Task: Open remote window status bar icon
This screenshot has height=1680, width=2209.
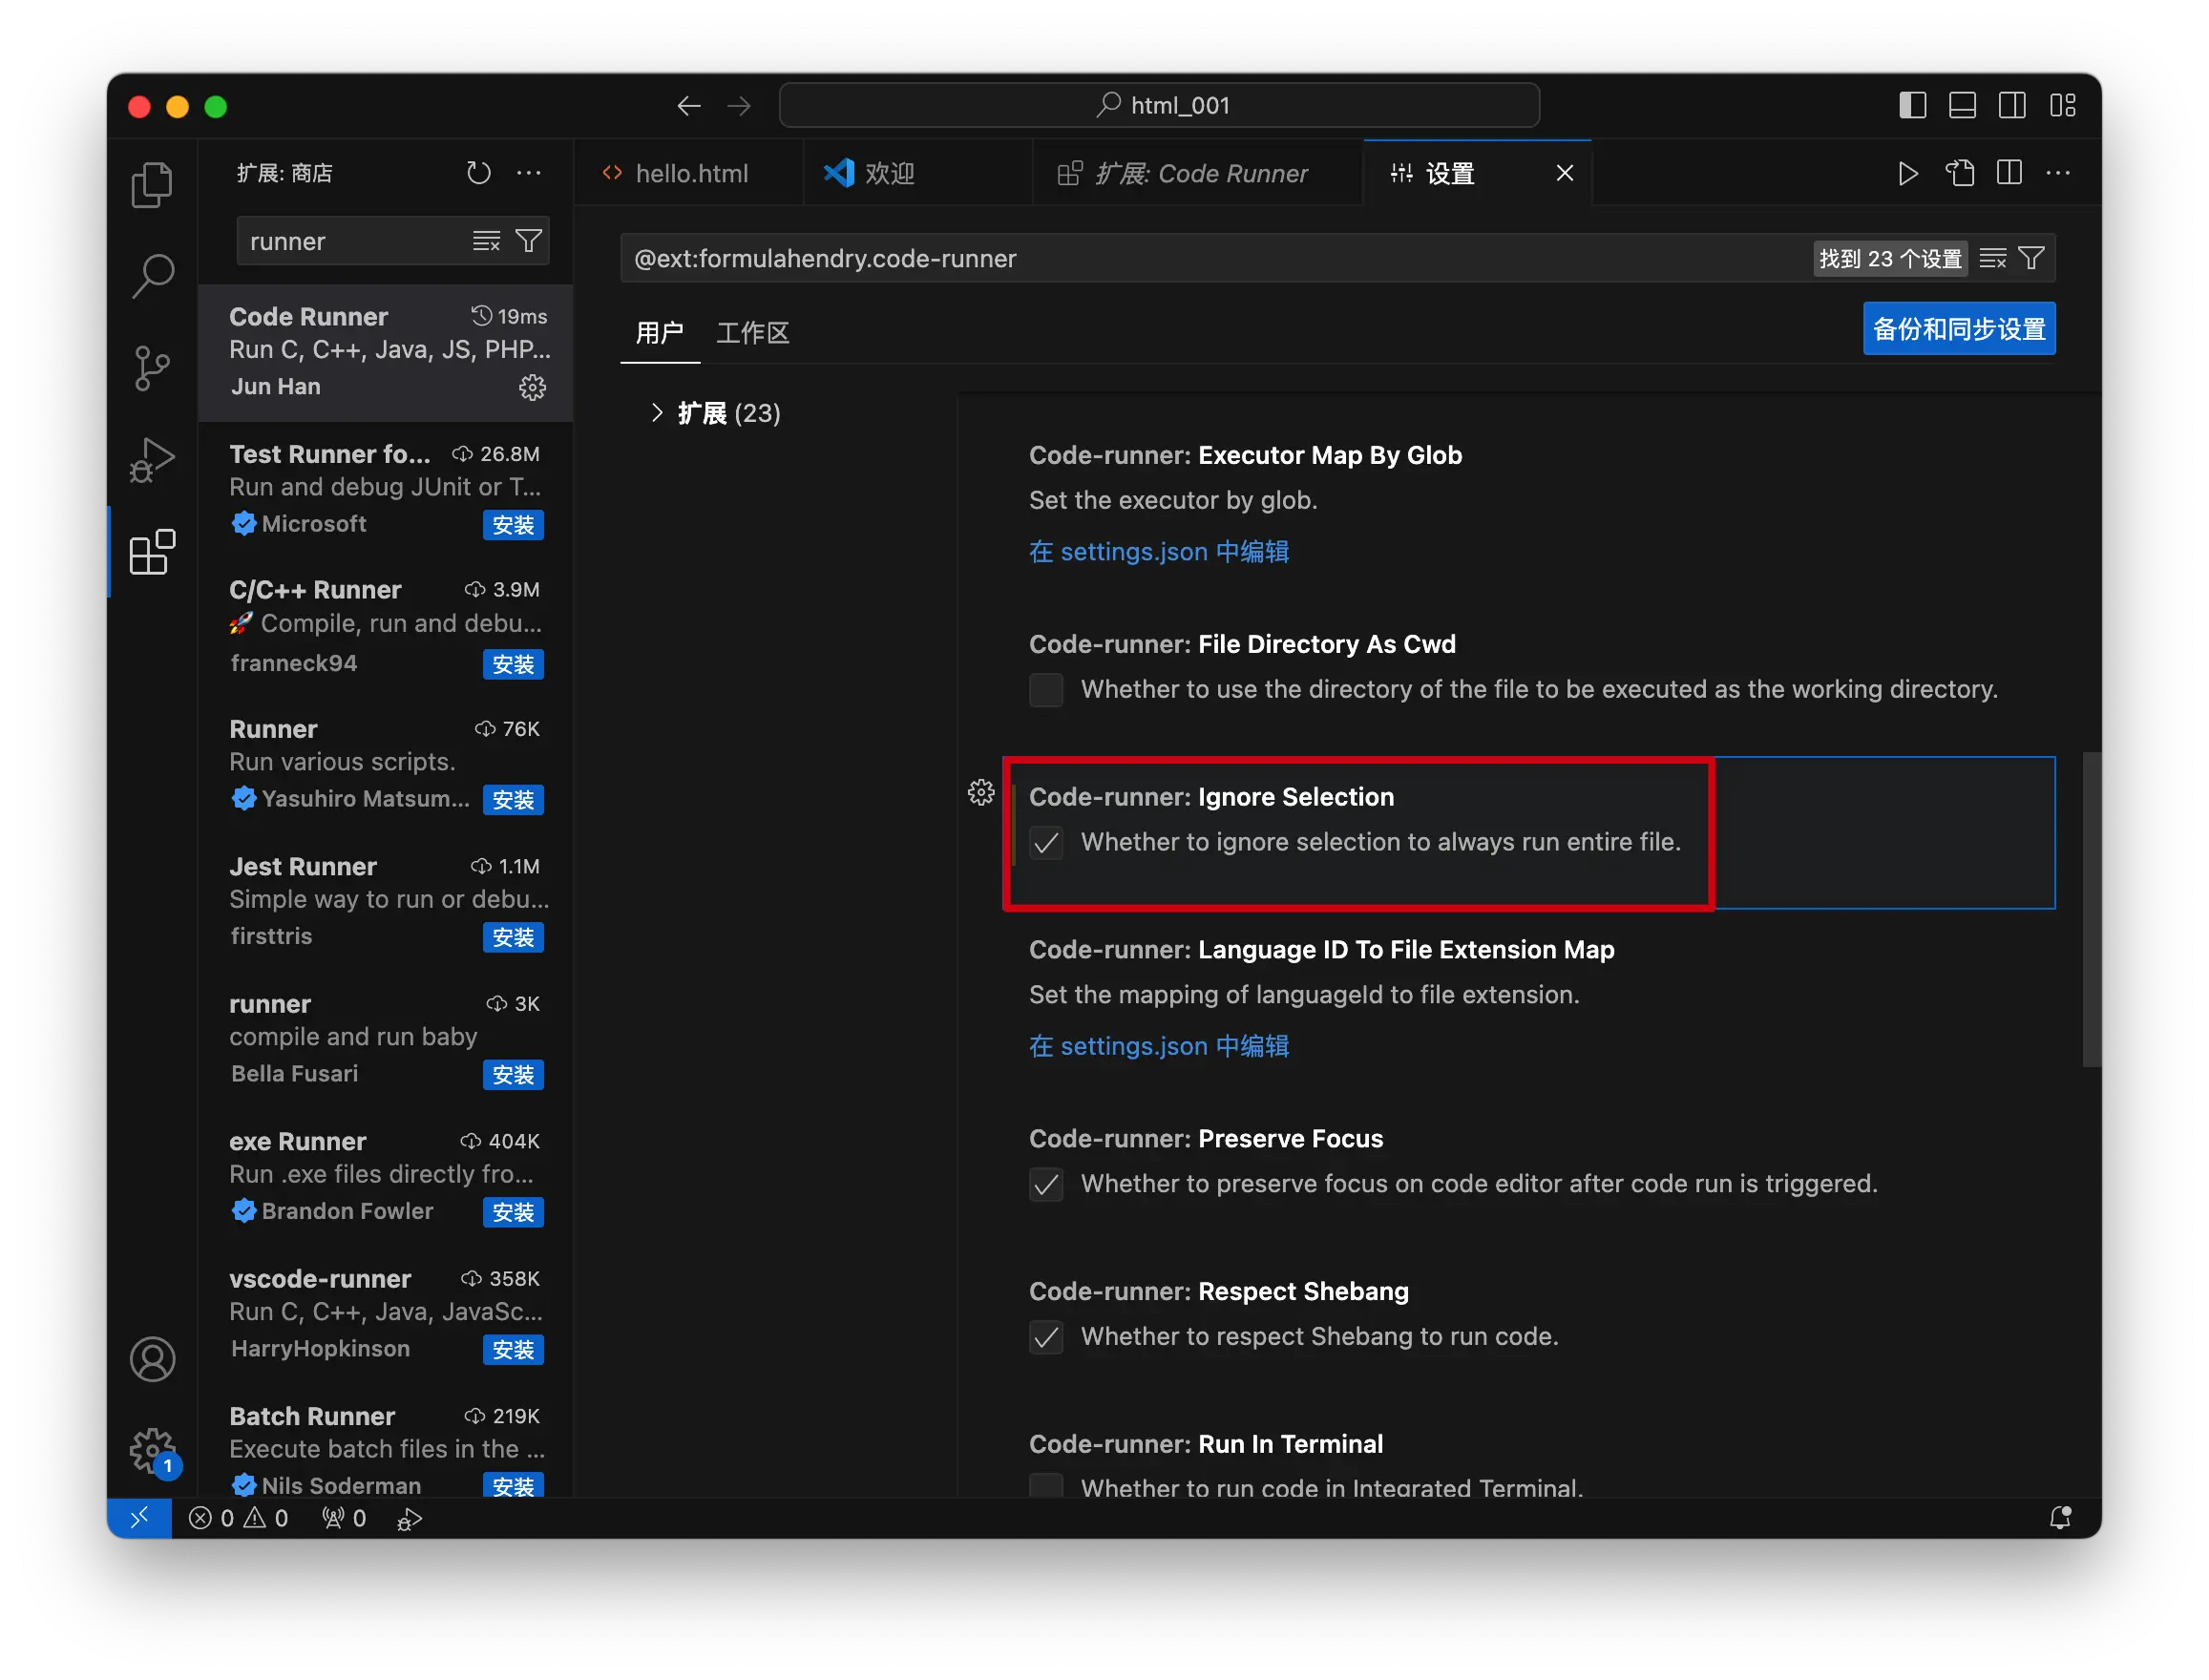Action: coord(139,1518)
